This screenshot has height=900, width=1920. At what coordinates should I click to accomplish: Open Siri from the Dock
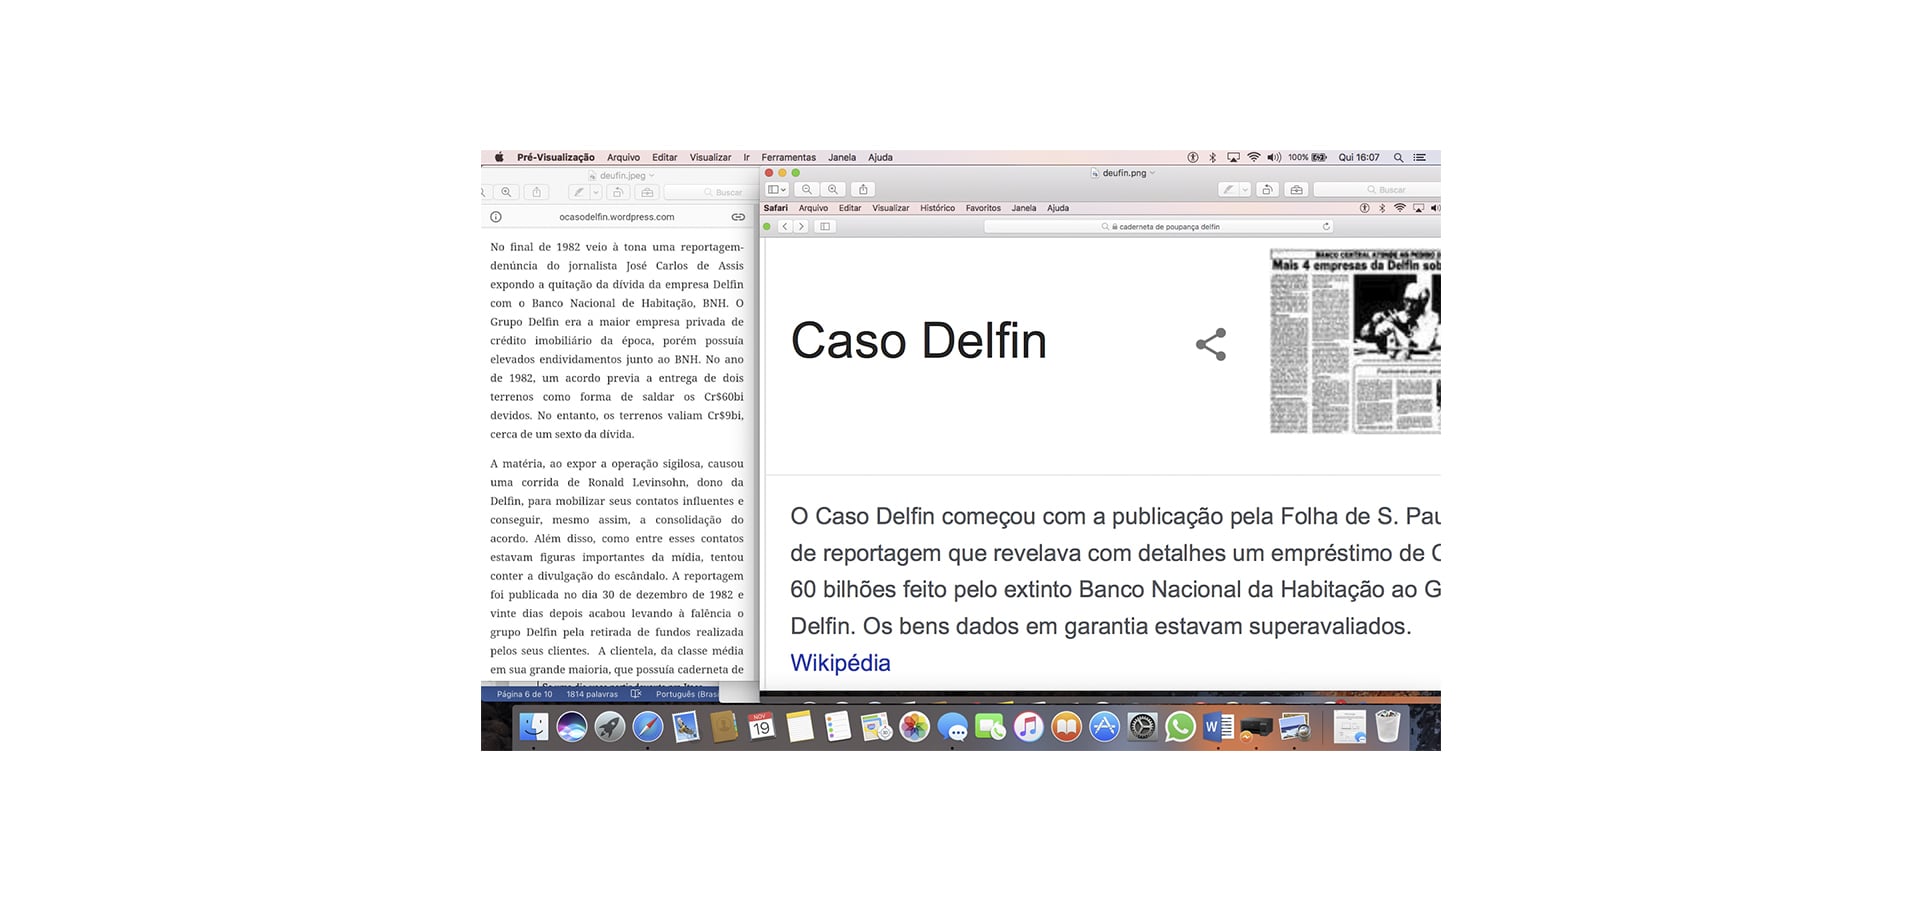pos(572,727)
